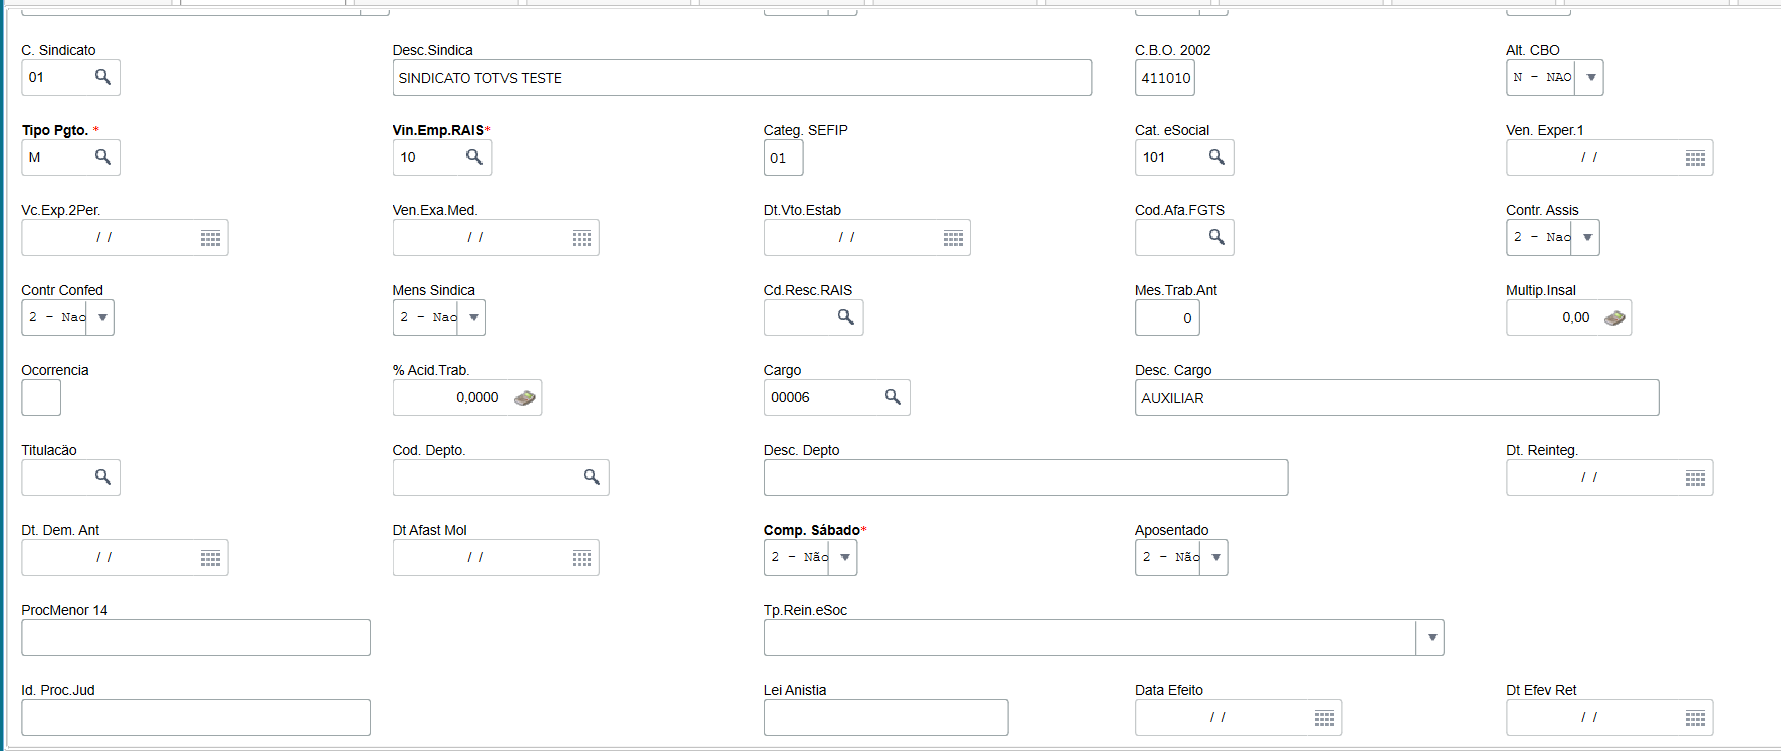The height and width of the screenshot is (751, 1781).
Task: Open the Multip.Insal calculator icon
Action: (1614, 318)
